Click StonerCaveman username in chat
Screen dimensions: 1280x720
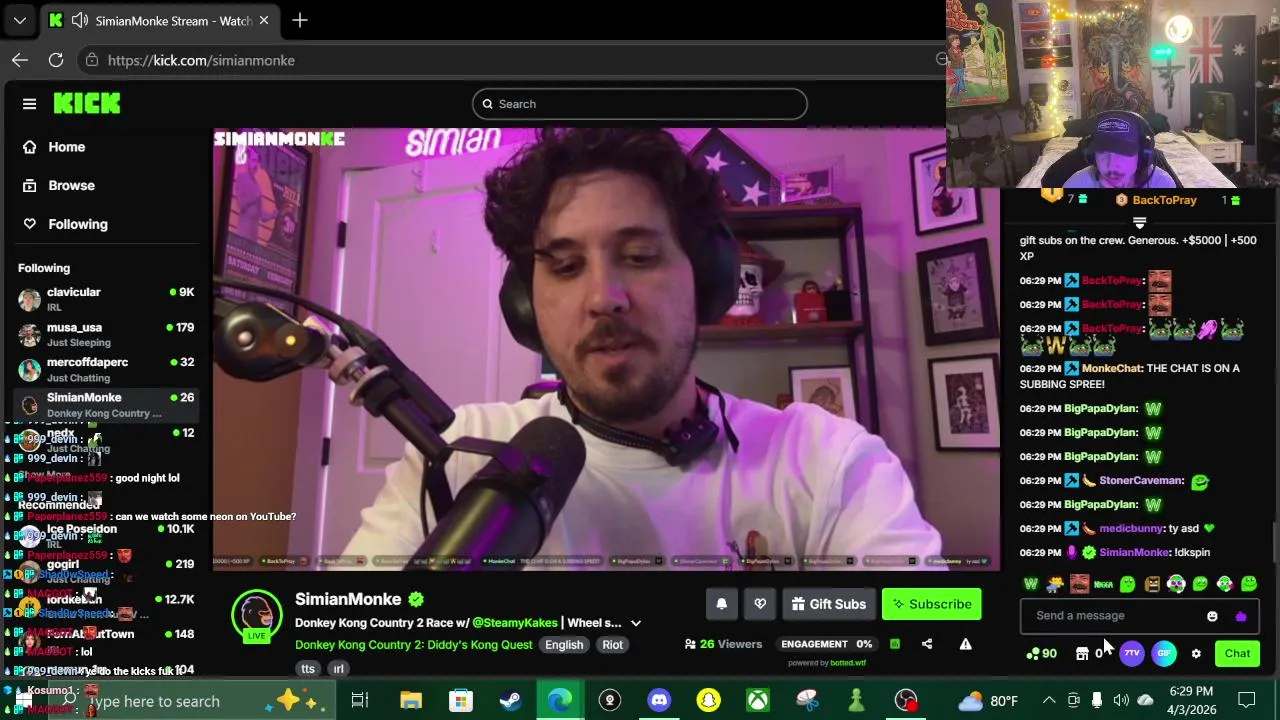point(1141,480)
